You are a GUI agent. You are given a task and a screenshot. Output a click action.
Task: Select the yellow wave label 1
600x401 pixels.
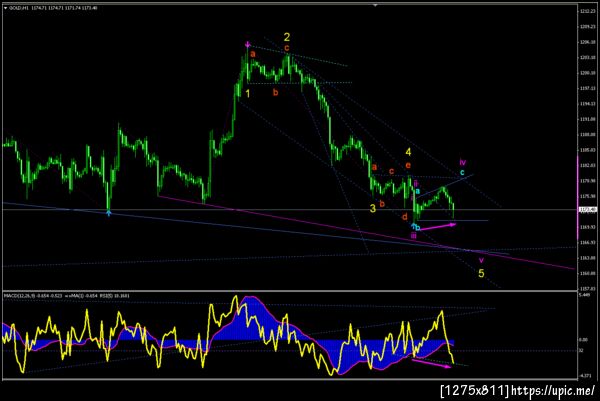(x=248, y=93)
